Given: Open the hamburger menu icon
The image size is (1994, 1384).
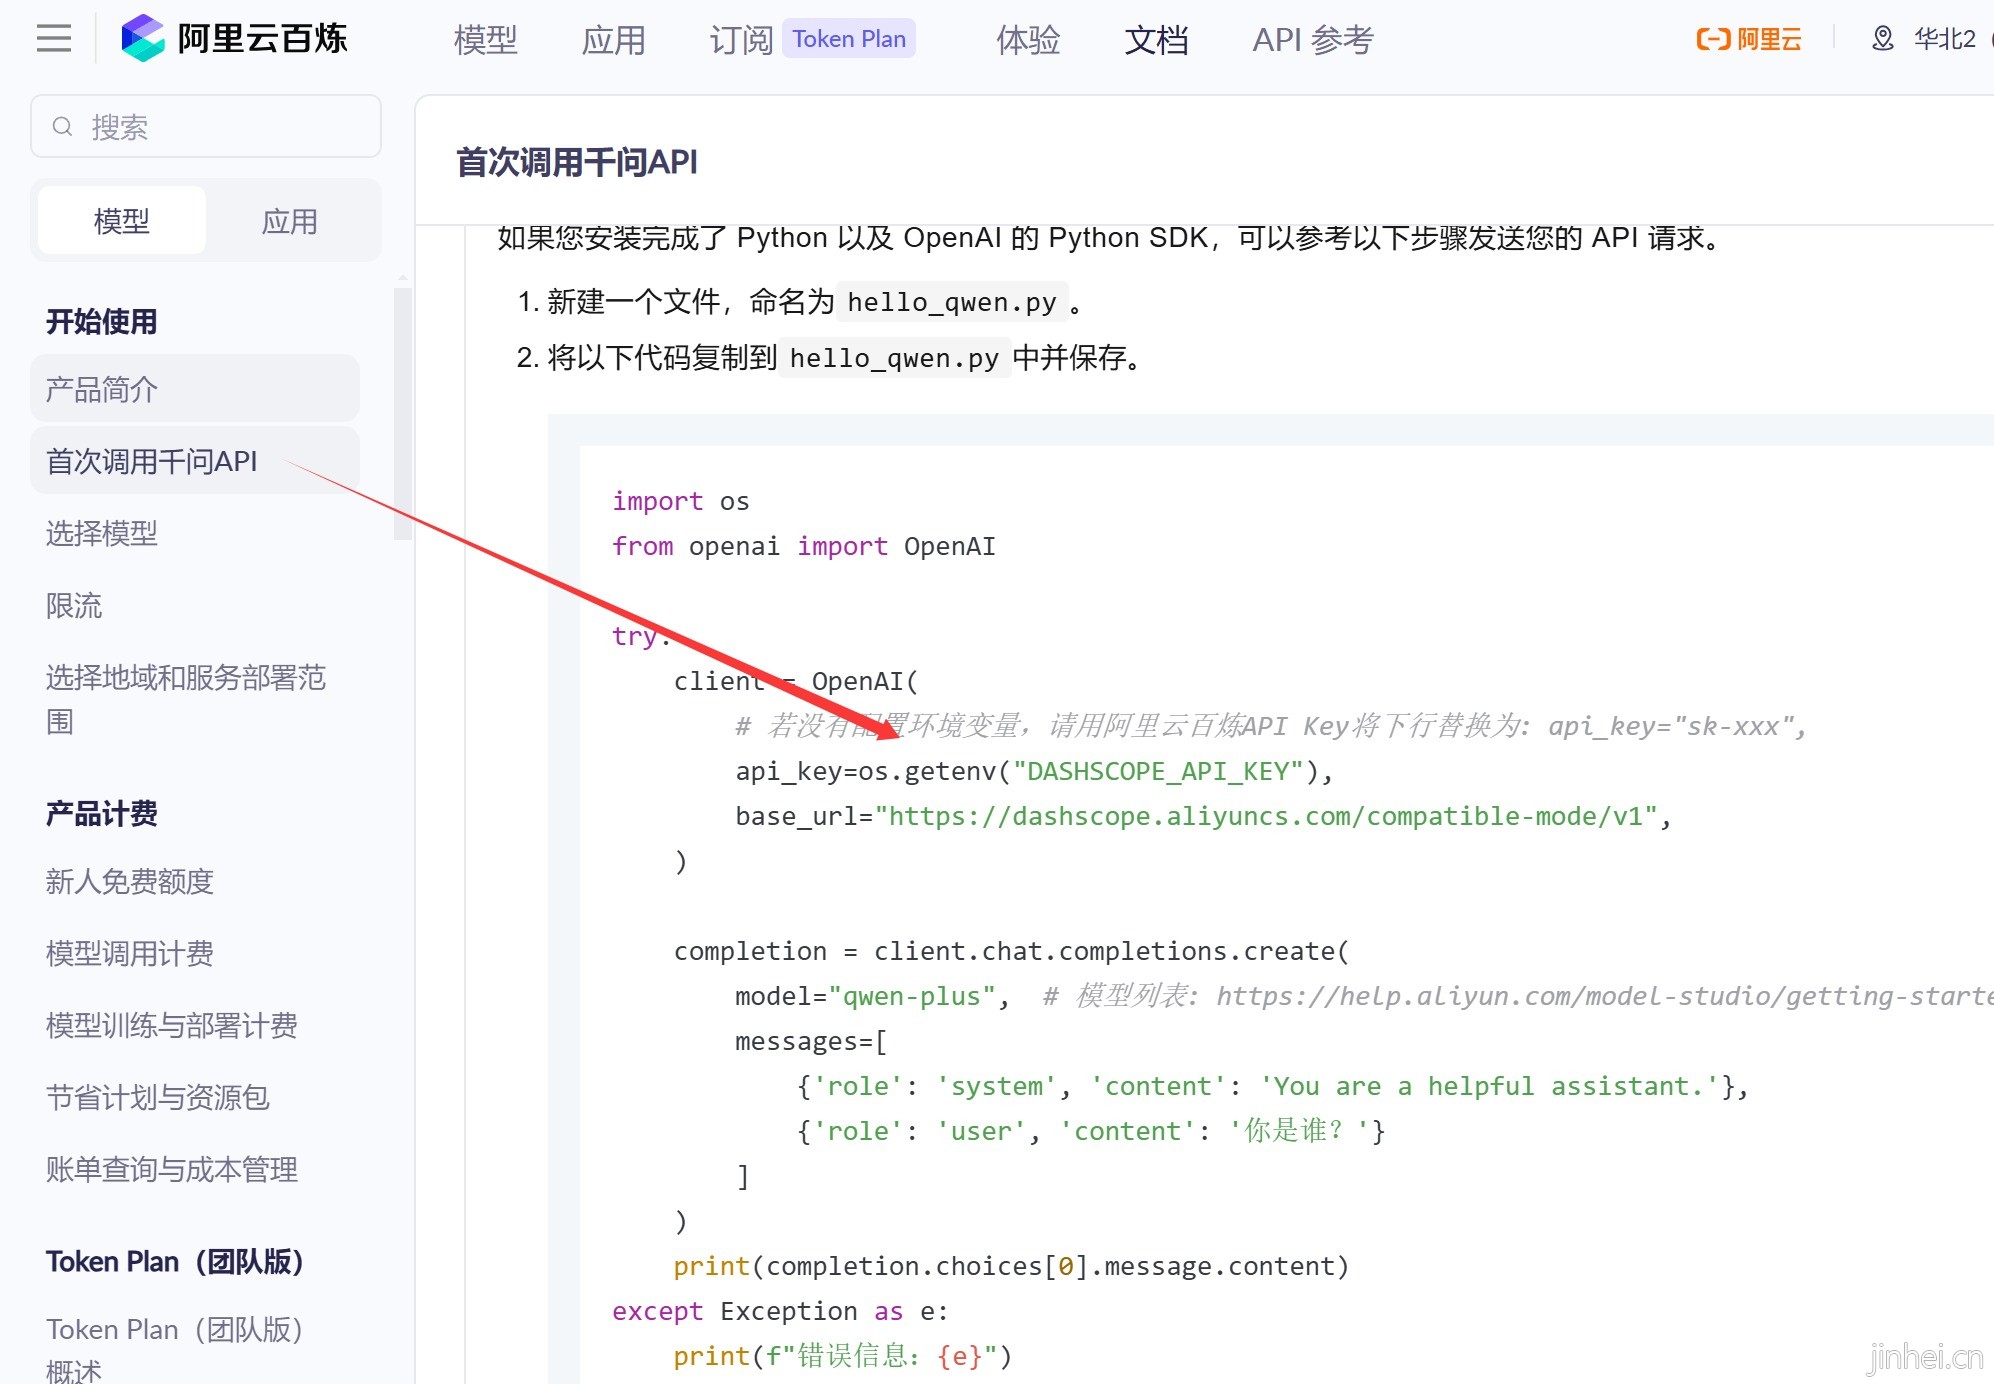Looking at the screenshot, I should tap(54, 39).
